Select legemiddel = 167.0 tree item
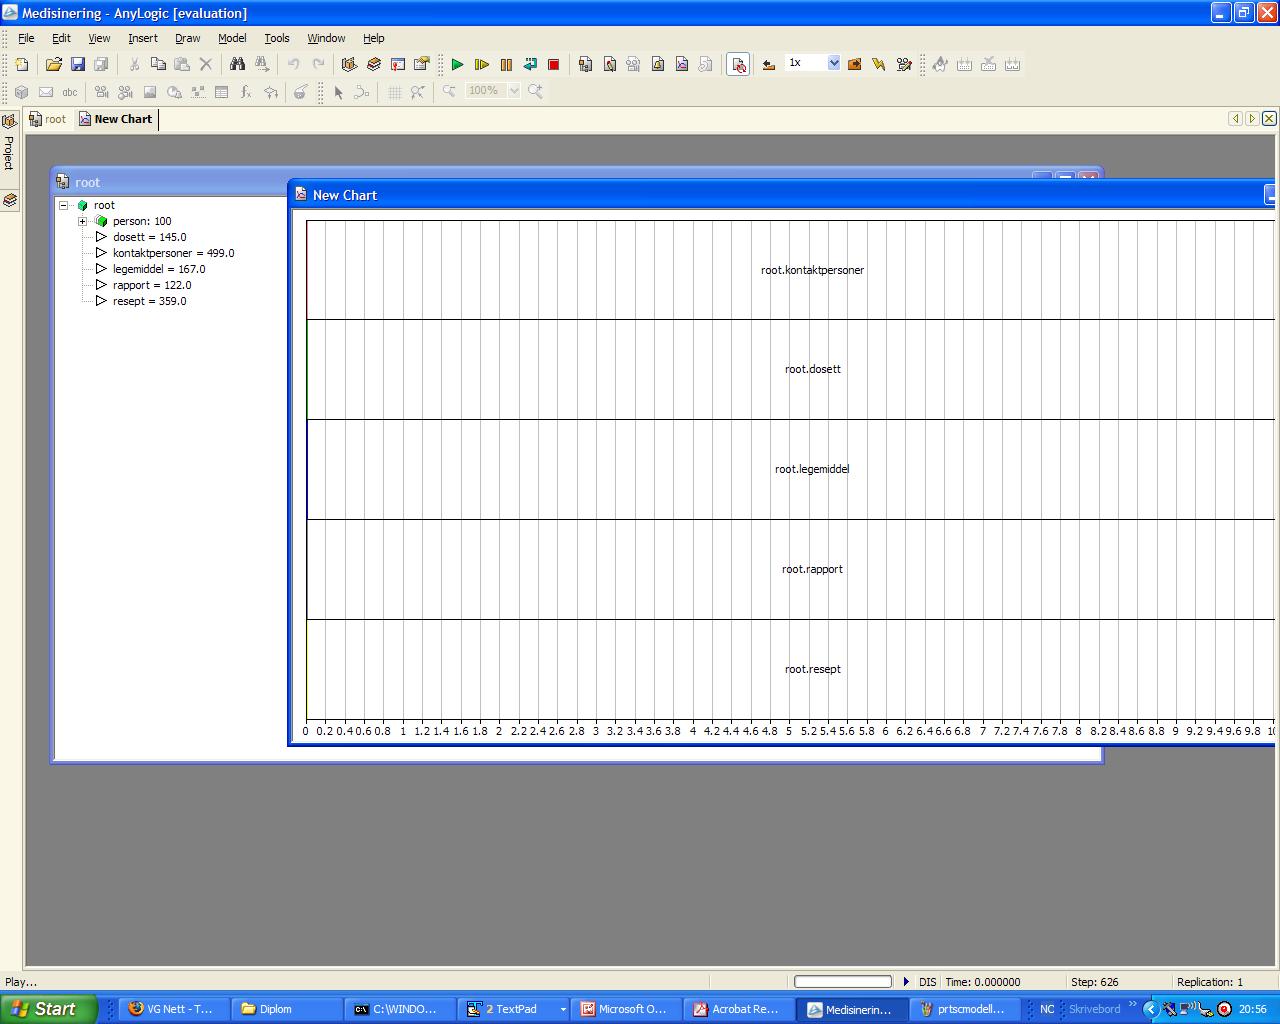Viewport: 1280px width, 1024px height. tap(159, 269)
